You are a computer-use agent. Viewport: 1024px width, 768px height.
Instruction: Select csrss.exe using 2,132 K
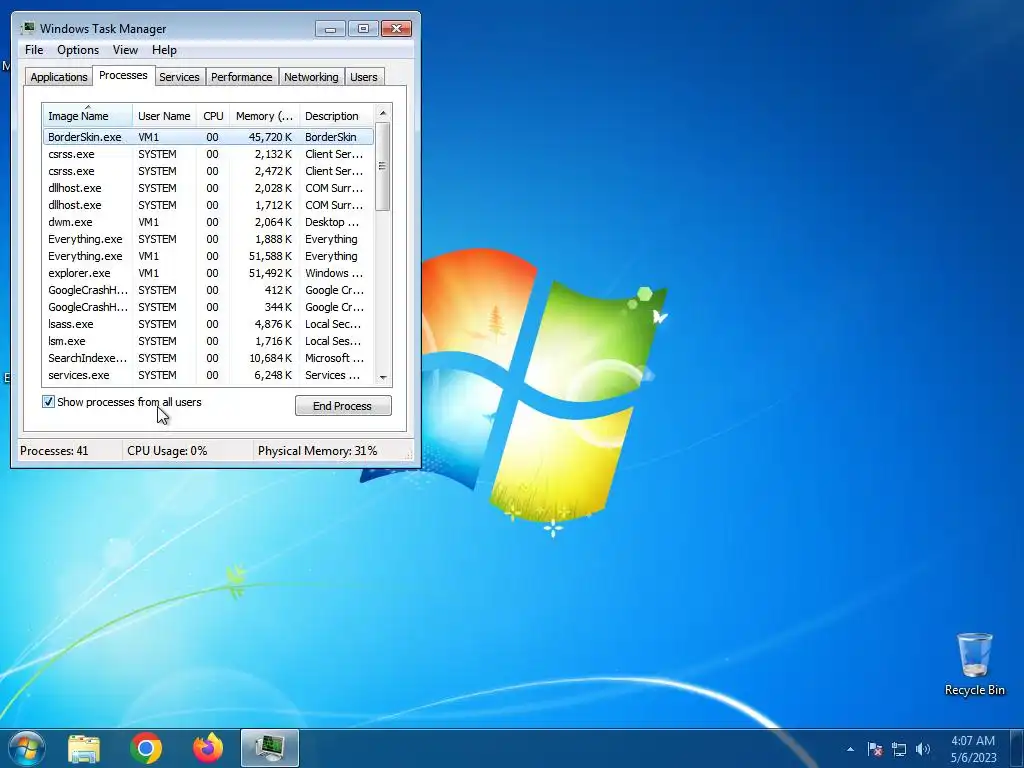click(208, 154)
